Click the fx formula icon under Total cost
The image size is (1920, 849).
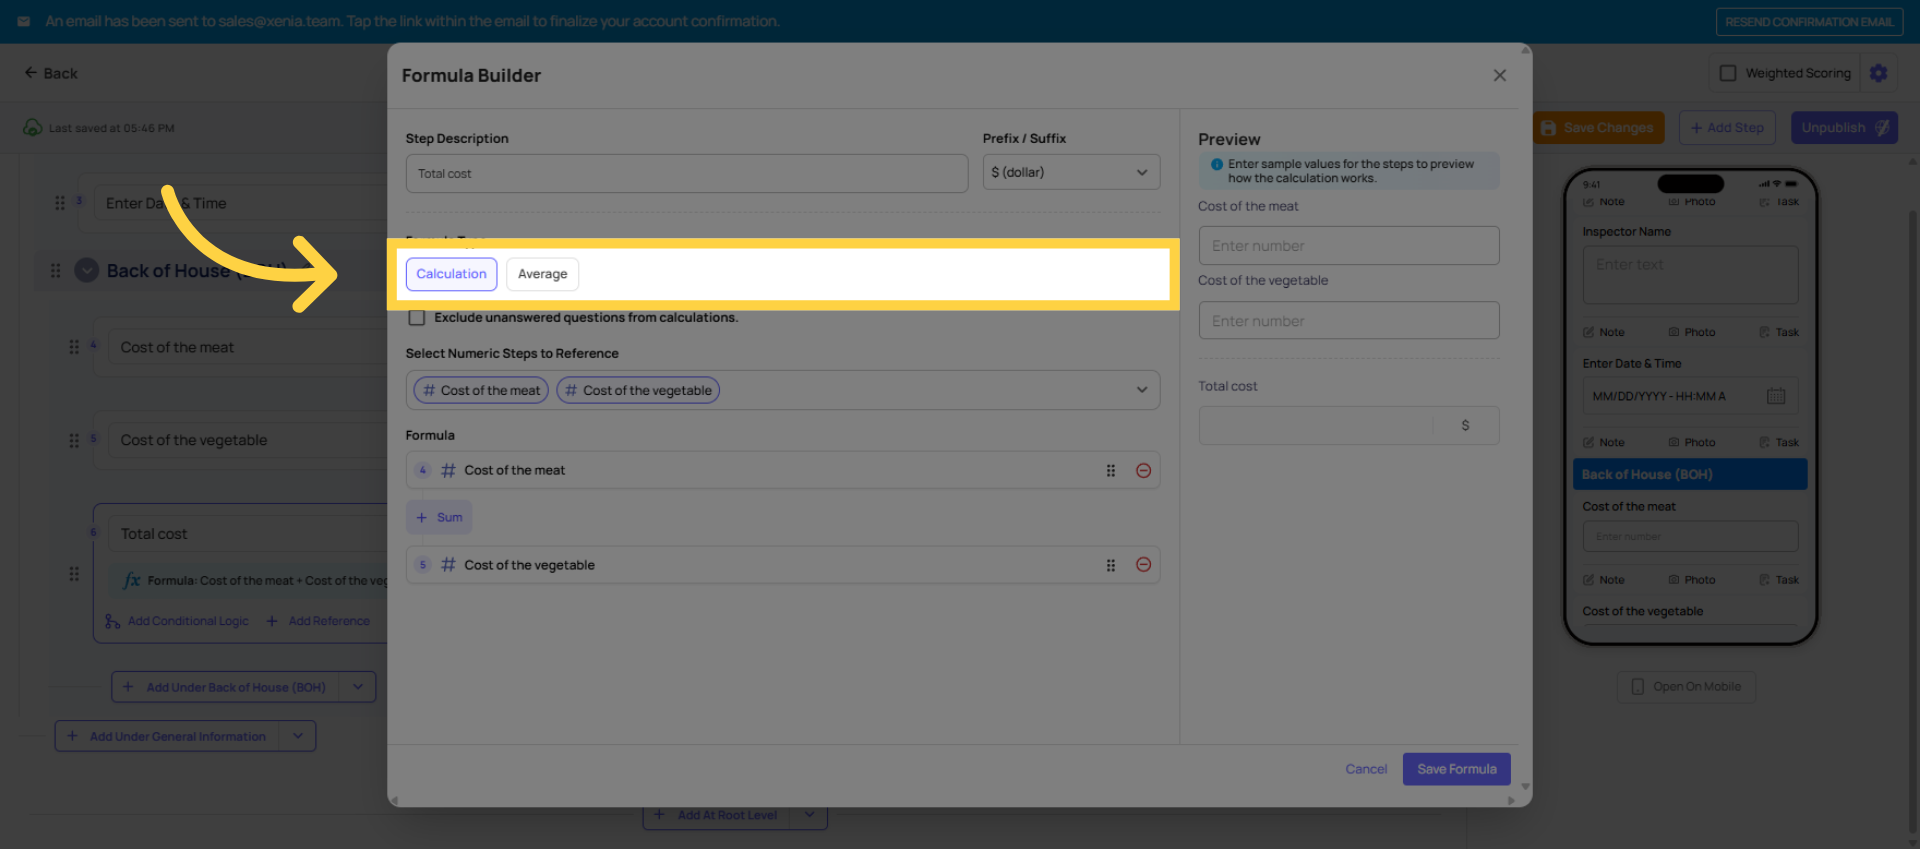[131, 581]
